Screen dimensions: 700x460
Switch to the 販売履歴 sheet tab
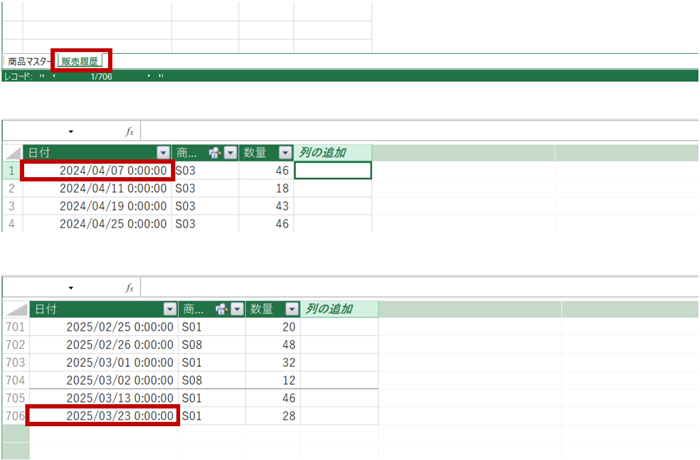(x=81, y=61)
